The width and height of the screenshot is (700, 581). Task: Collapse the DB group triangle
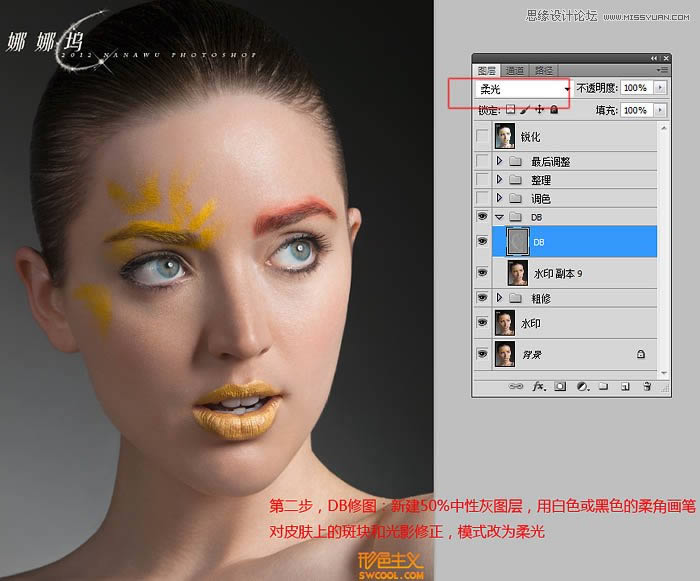pos(499,217)
